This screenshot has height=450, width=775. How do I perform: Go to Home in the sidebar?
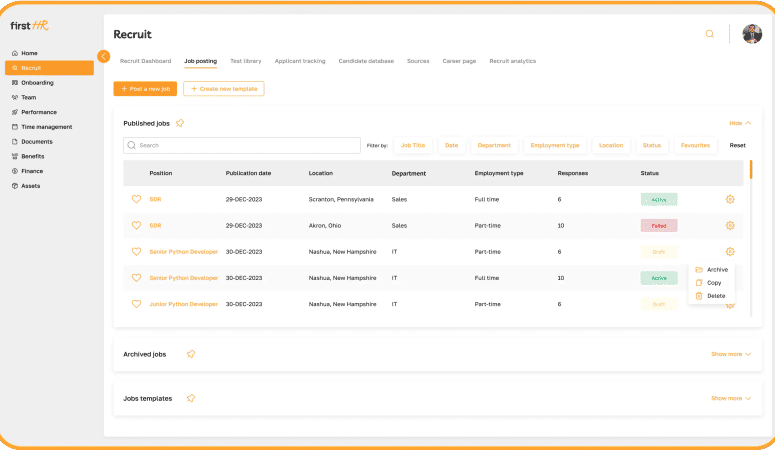[29, 53]
